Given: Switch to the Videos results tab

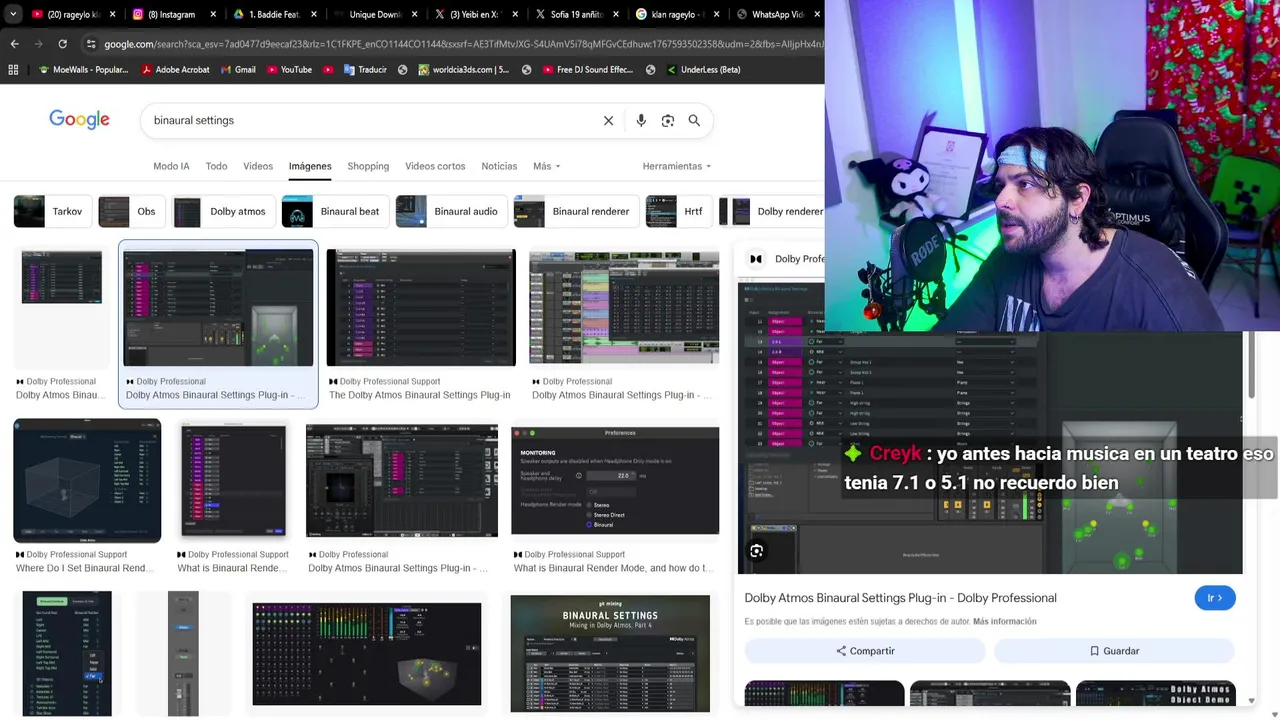Looking at the screenshot, I should point(258,166).
